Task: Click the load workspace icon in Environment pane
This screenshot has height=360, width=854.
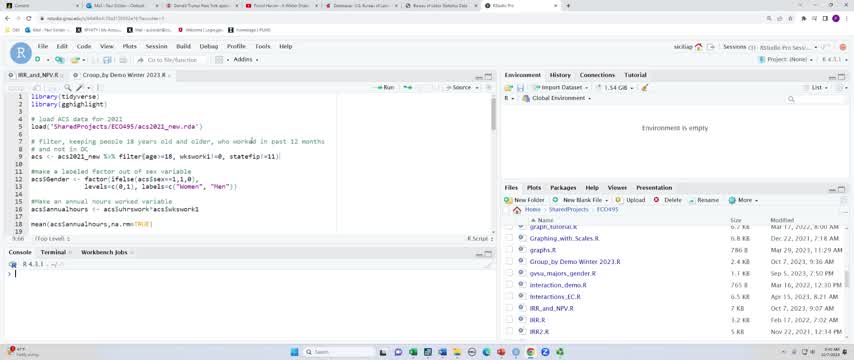Action: (x=508, y=87)
